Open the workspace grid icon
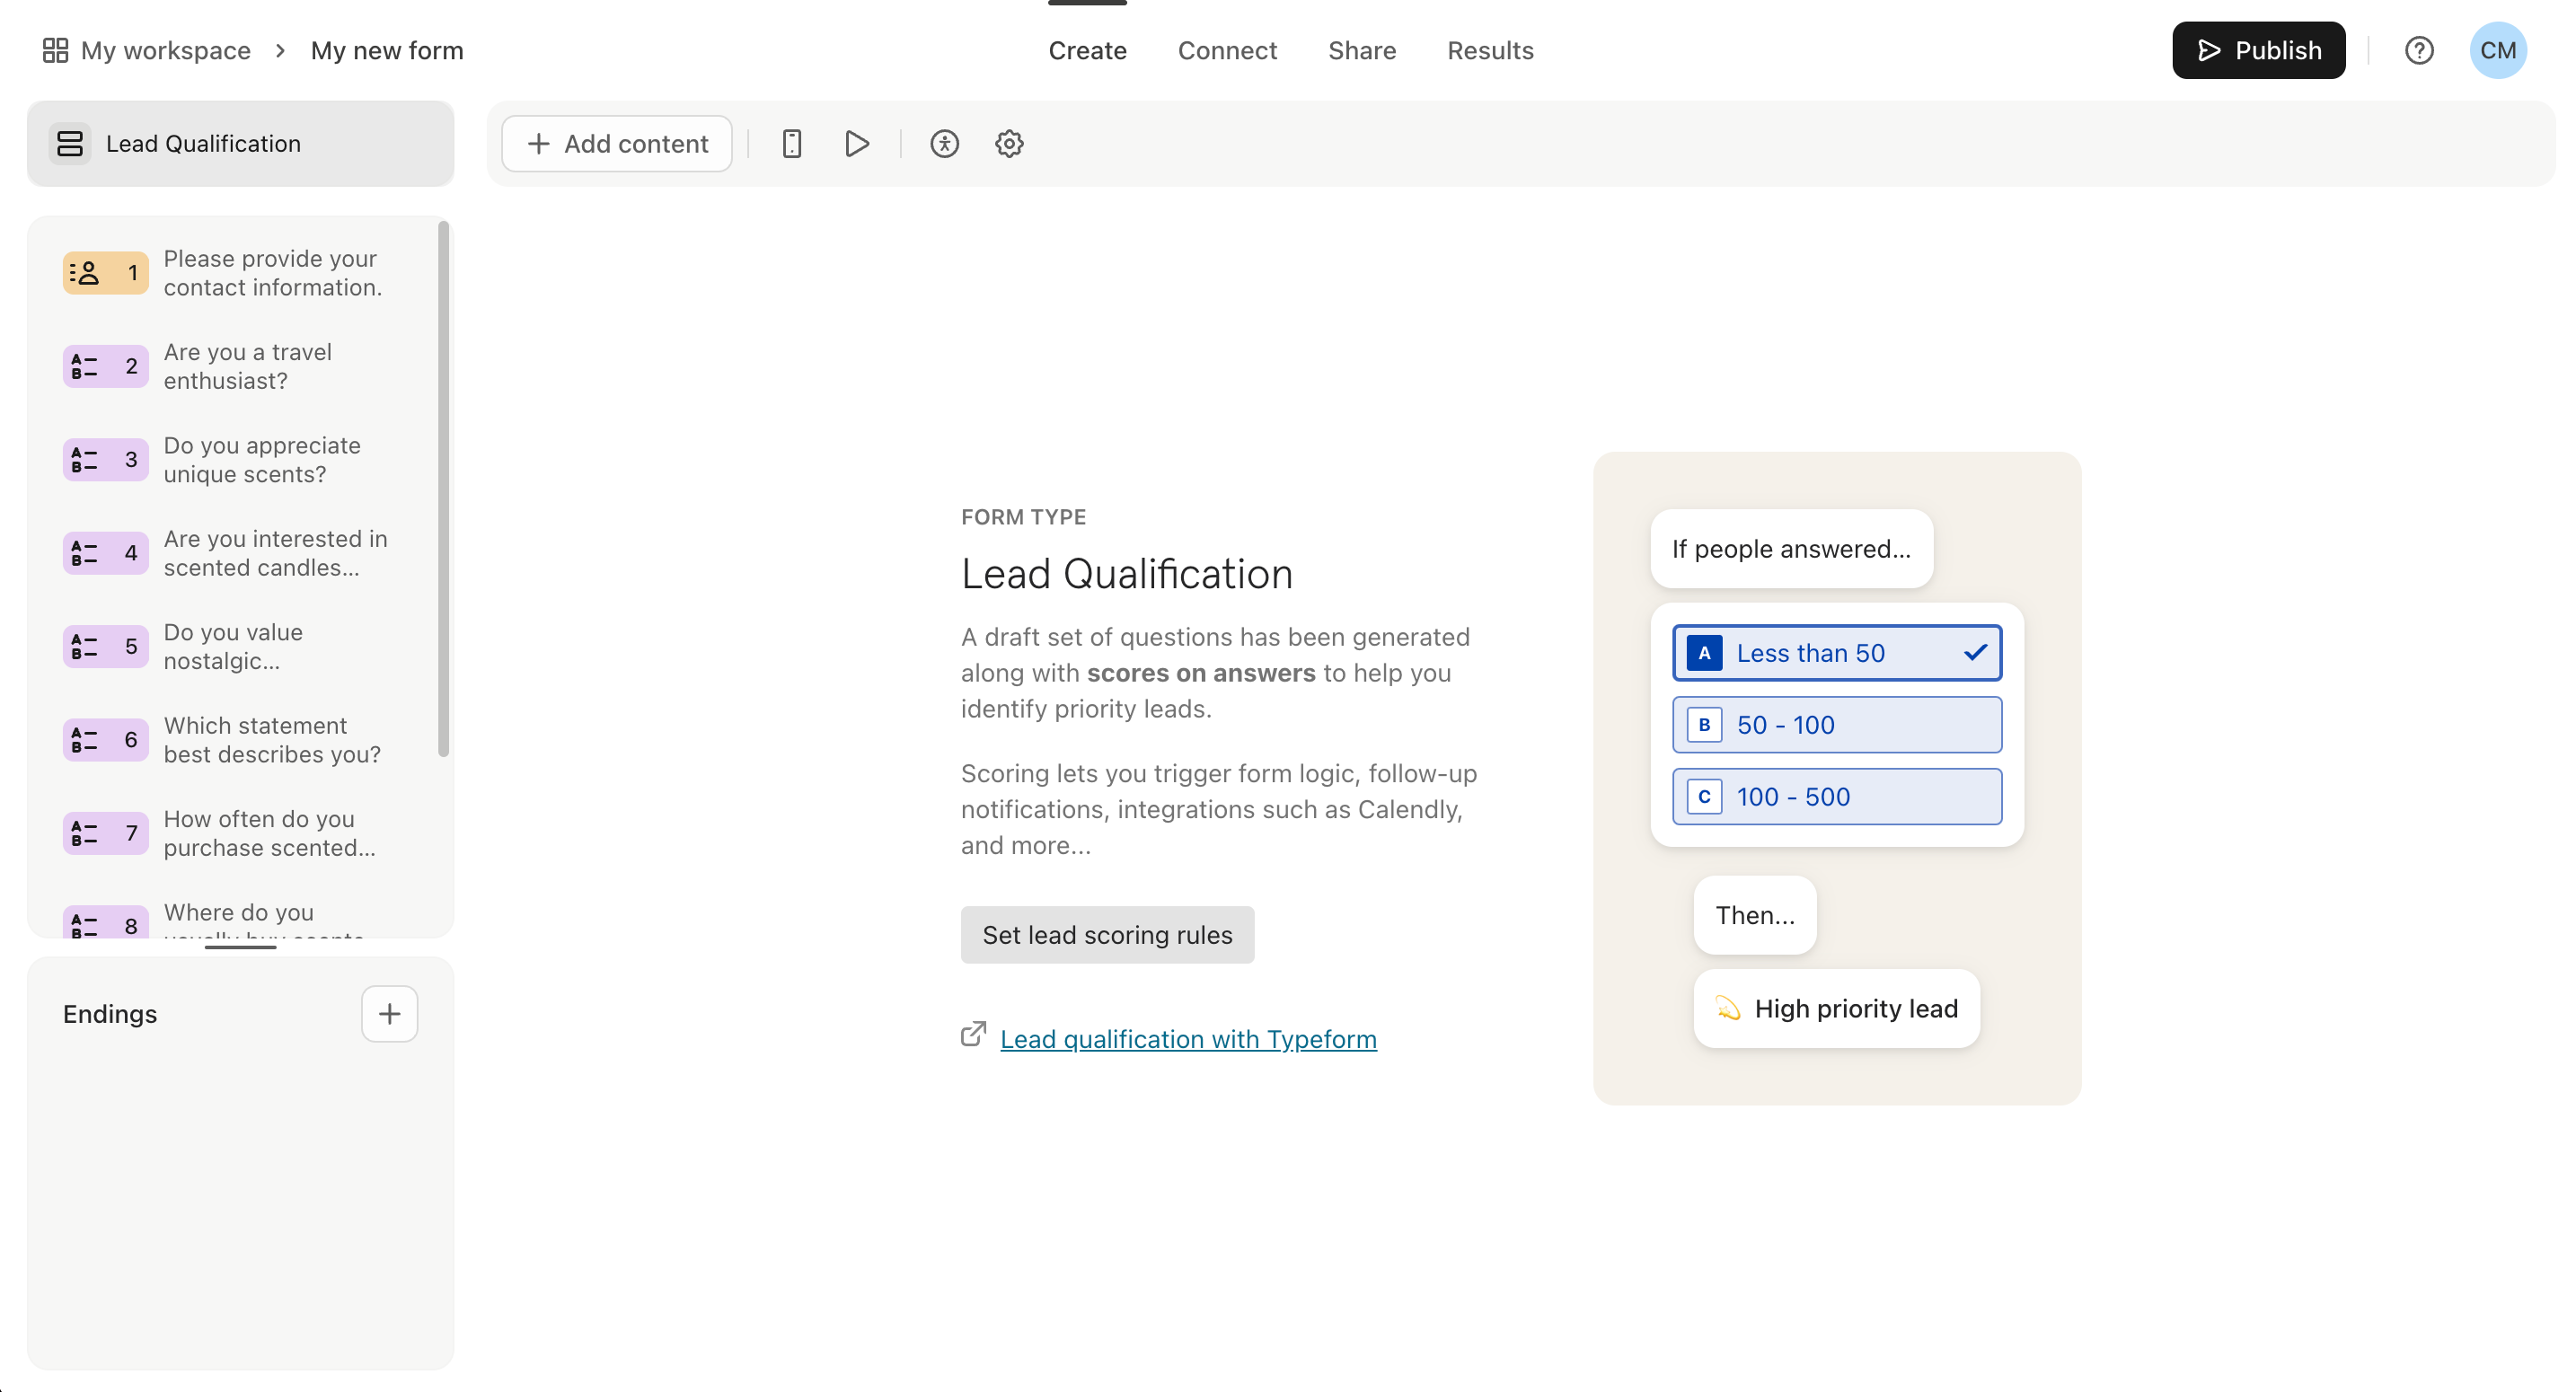The height and width of the screenshot is (1392, 2576). pyautogui.click(x=55, y=50)
